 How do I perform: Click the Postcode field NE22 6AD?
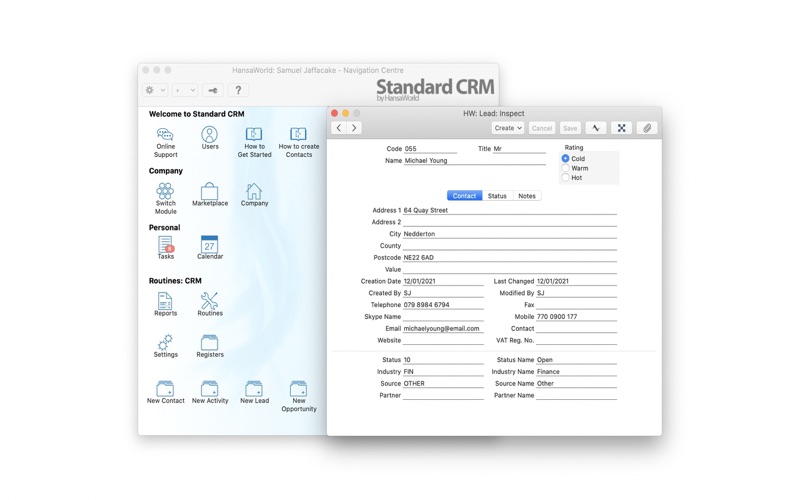(510, 258)
